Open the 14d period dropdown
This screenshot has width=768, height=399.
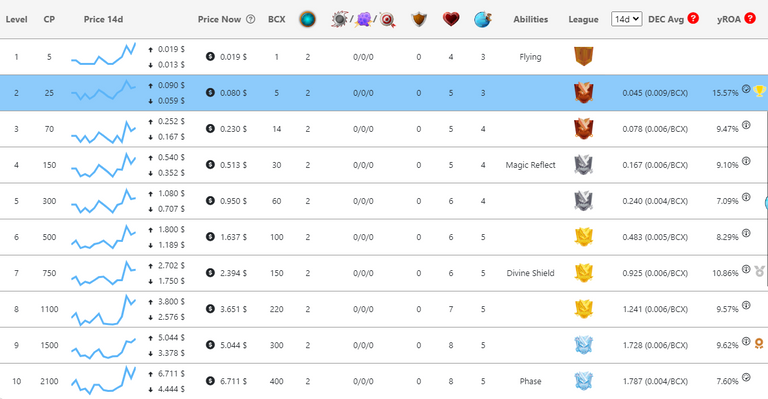pos(626,19)
